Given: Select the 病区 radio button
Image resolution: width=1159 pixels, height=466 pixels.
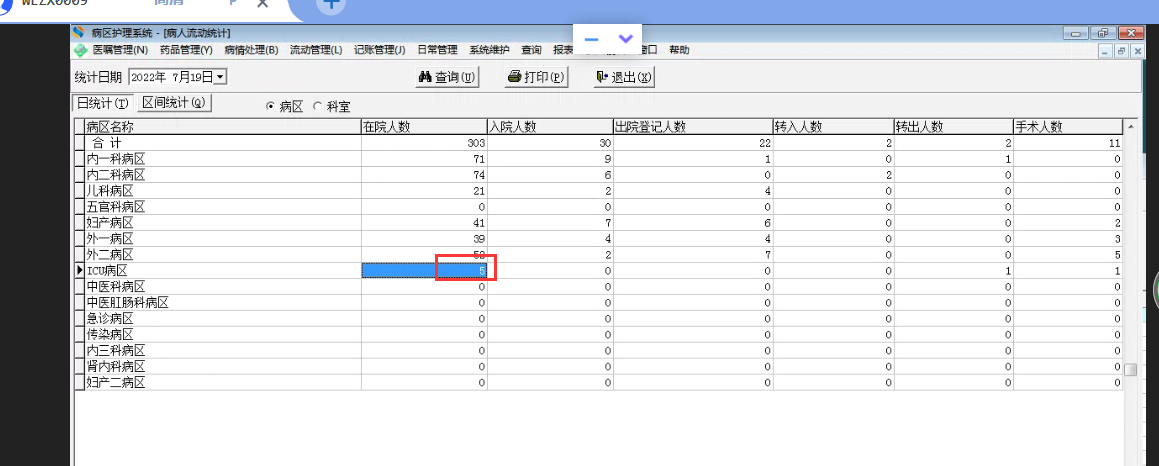Looking at the screenshot, I should (x=270, y=107).
